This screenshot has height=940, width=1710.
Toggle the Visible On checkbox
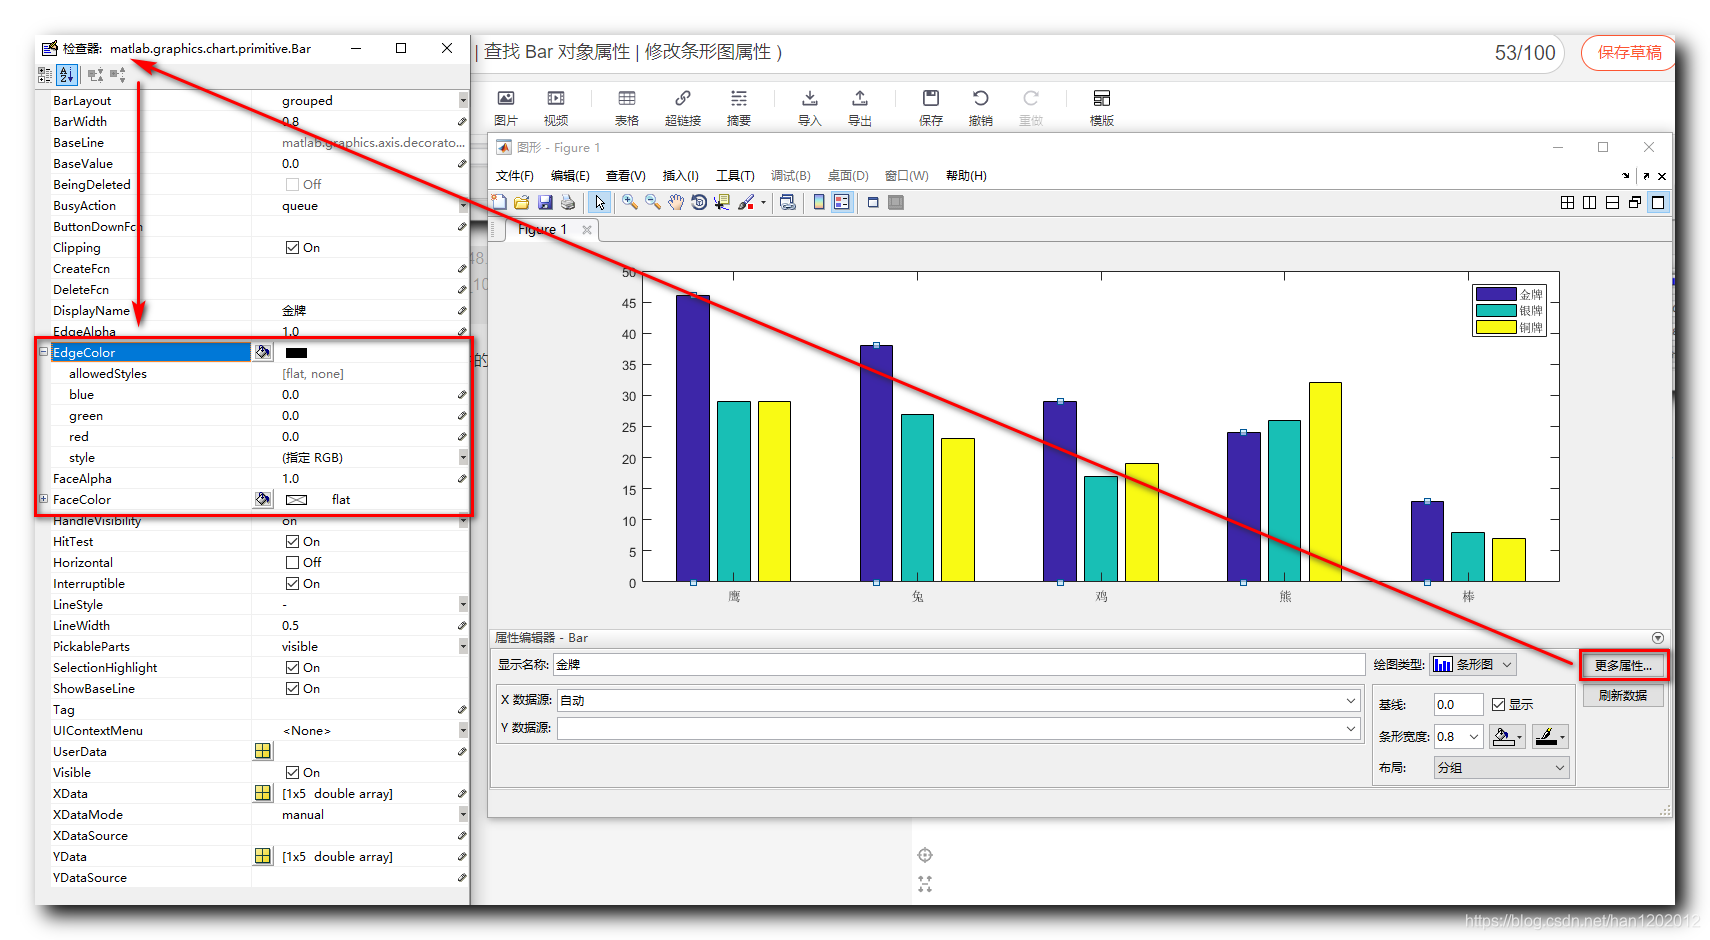pos(292,772)
